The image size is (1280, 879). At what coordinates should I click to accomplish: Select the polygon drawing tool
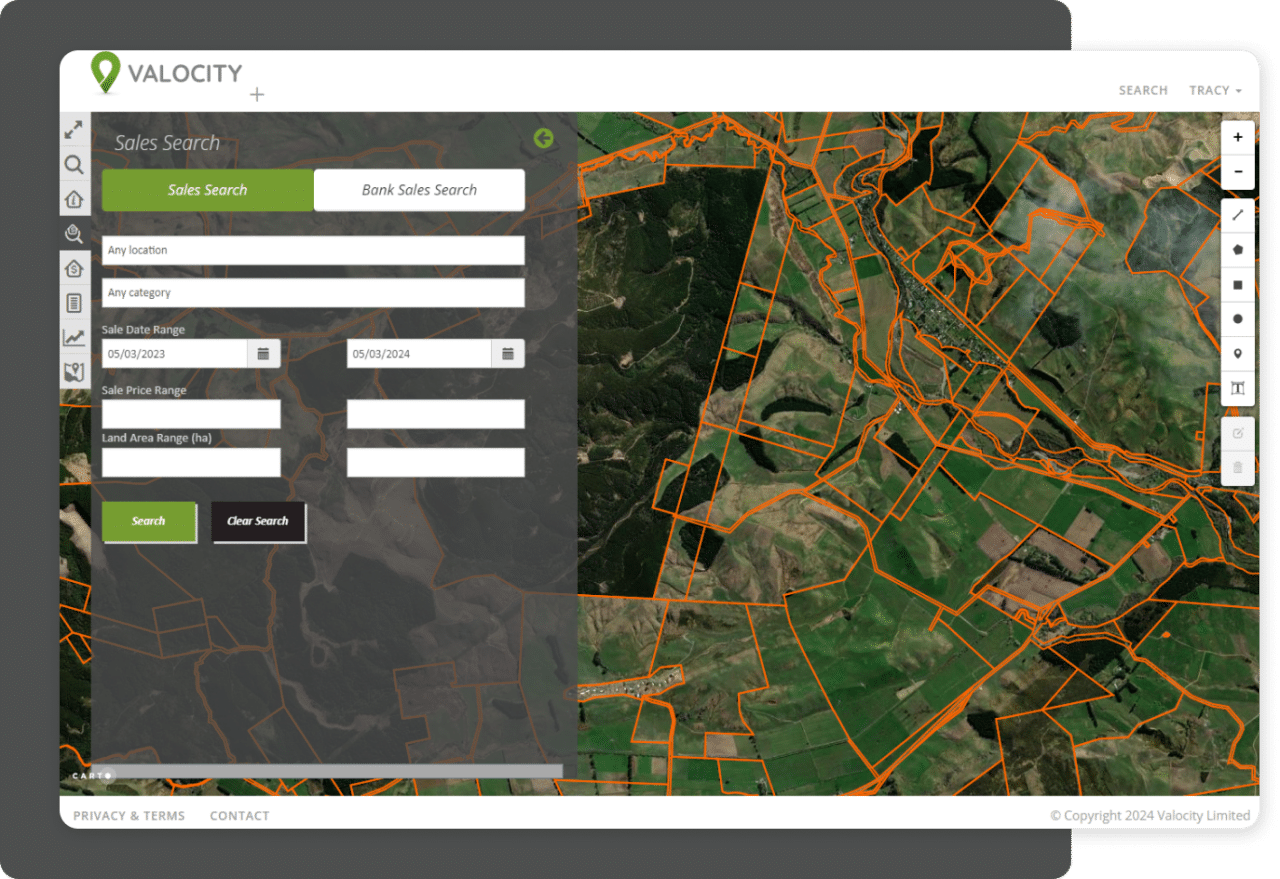point(1237,250)
